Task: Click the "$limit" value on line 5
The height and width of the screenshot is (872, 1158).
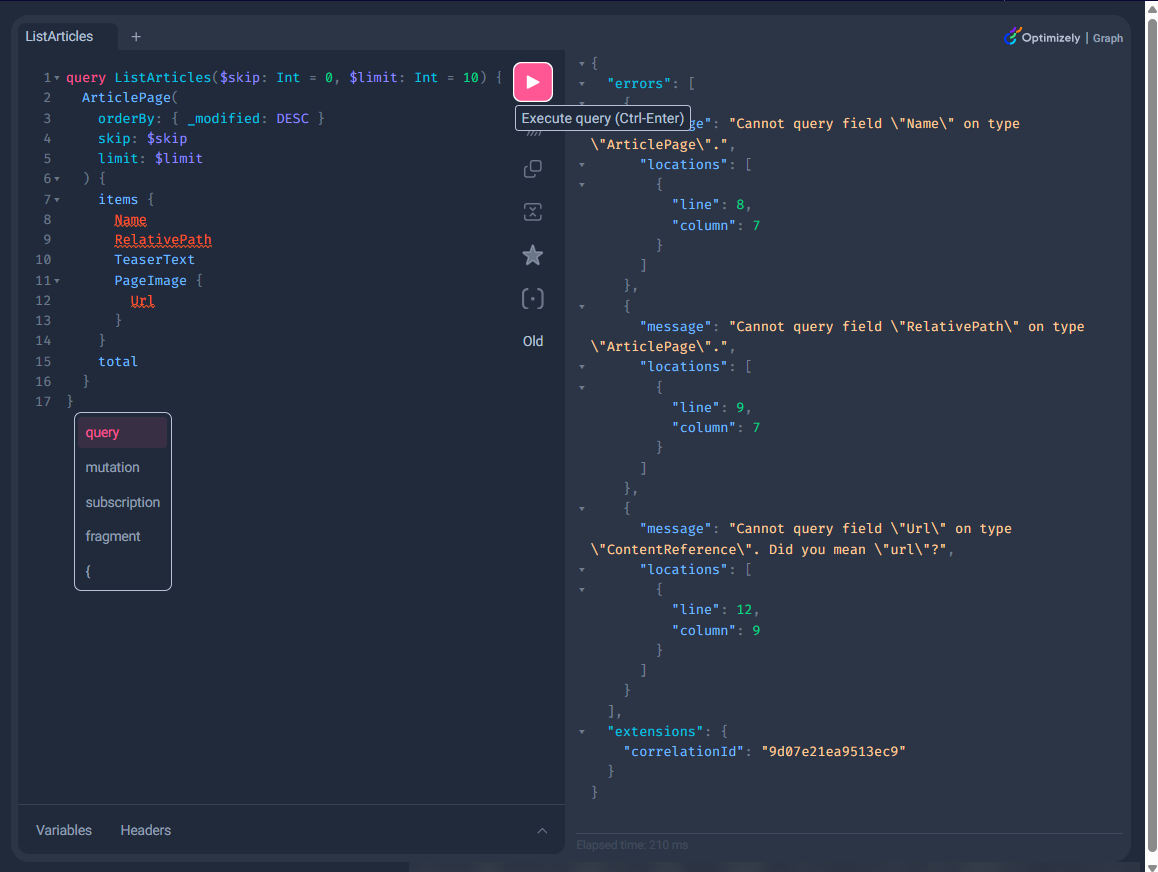Action: (179, 159)
